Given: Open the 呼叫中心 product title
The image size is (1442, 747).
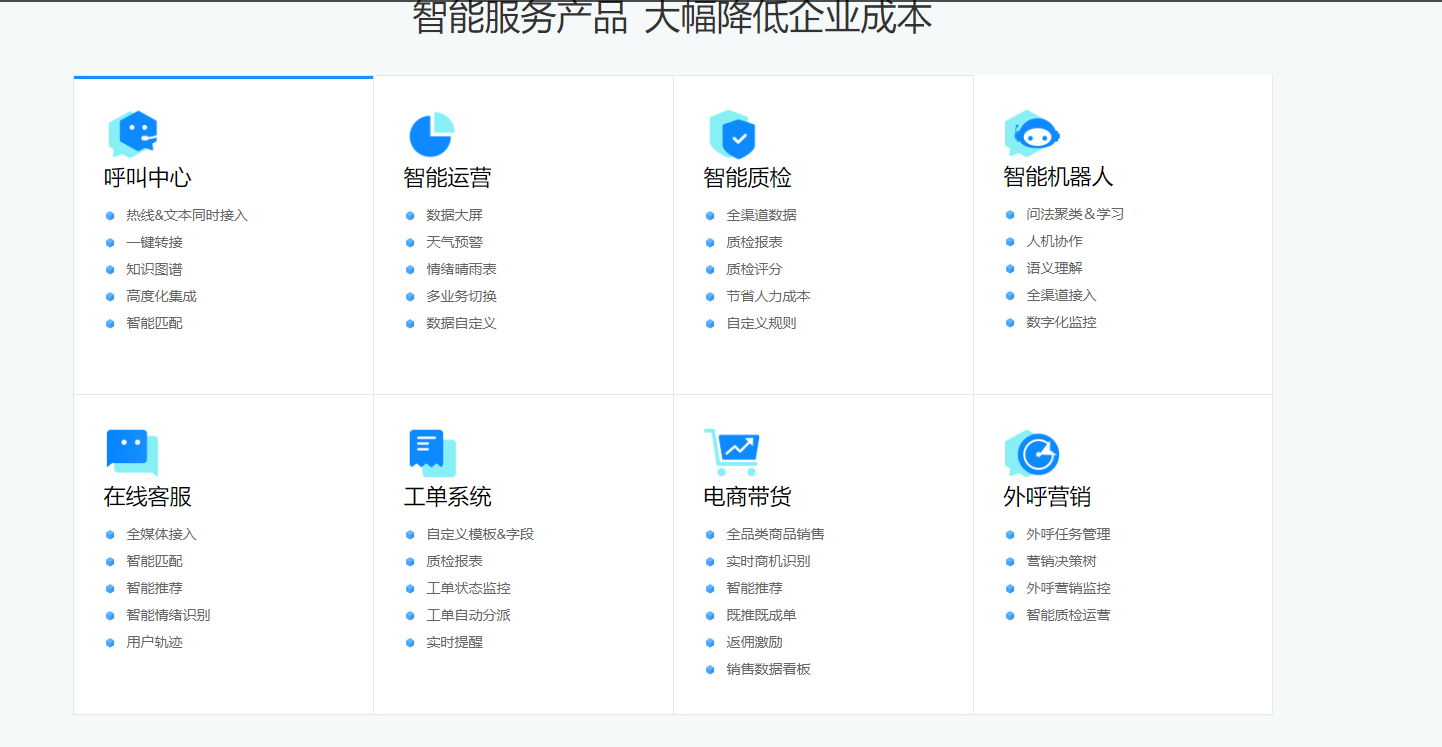Looking at the screenshot, I should pyautogui.click(x=147, y=178).
